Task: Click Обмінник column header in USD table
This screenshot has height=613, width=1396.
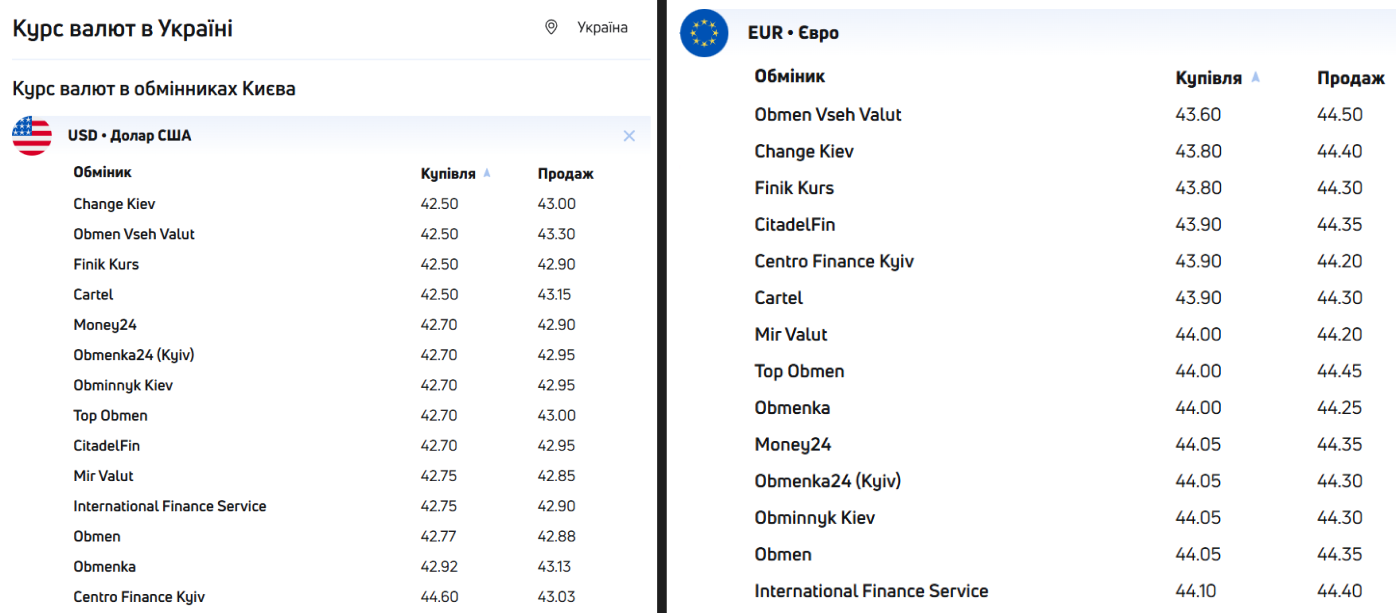Action: (102, 173)
